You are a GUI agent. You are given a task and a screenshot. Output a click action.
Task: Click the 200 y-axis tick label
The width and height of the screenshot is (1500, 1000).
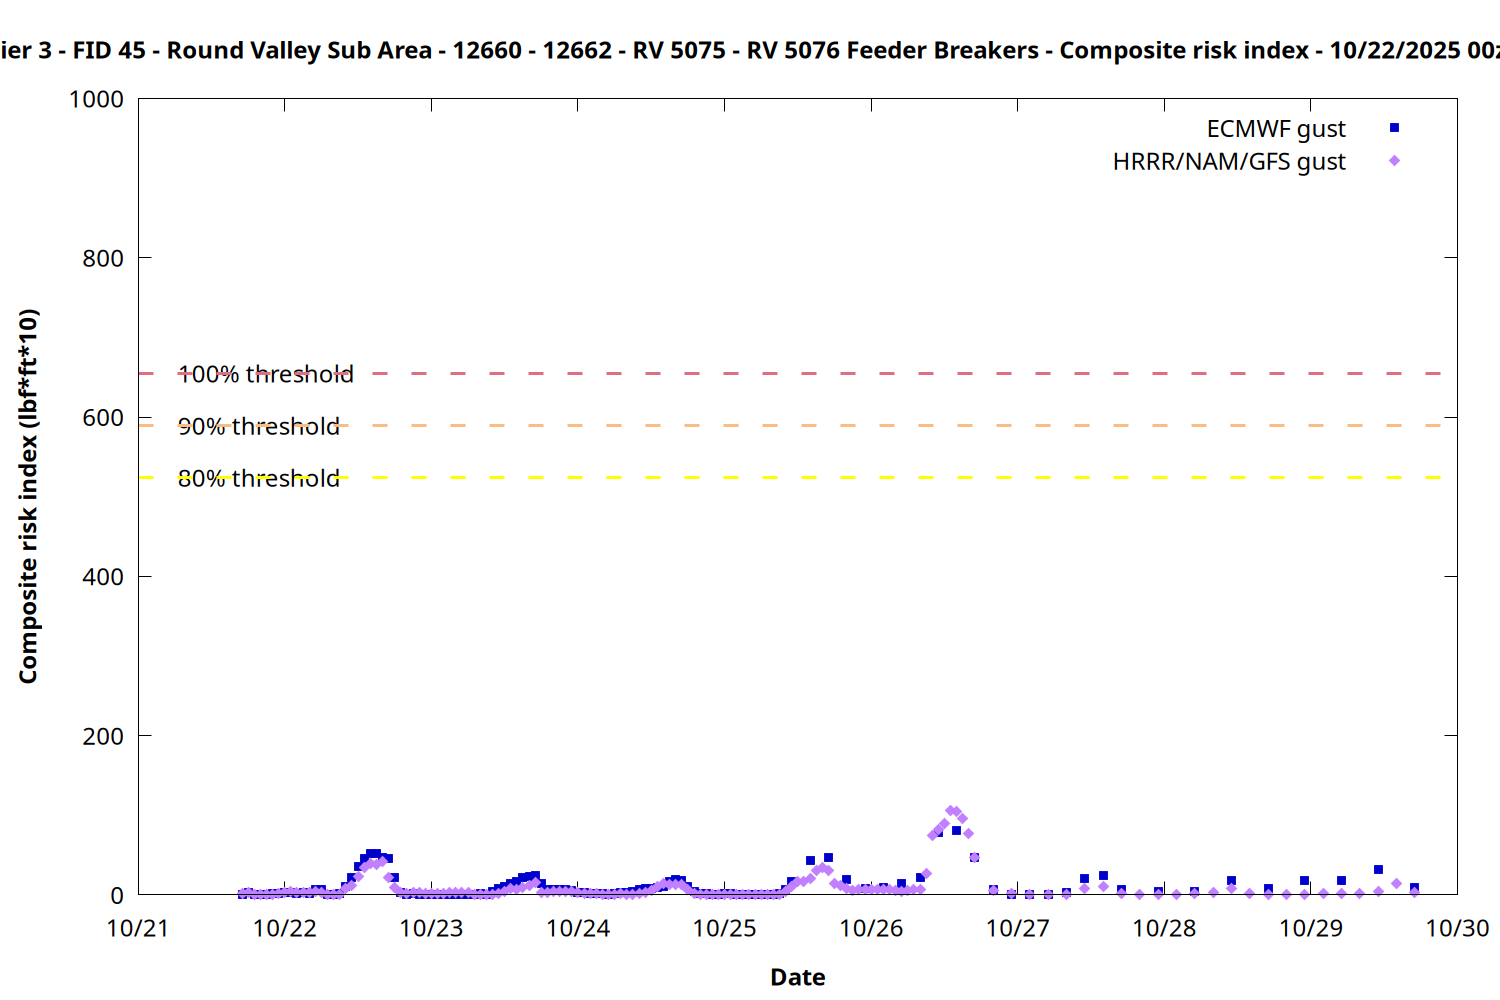[x=103, y=736]
